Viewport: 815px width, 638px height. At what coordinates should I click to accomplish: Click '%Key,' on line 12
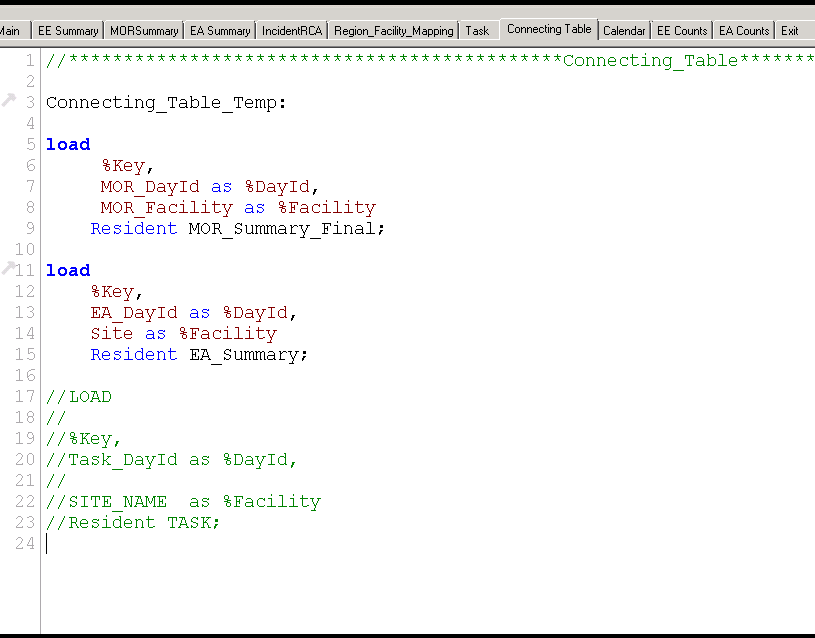click(x=116, y=291)
